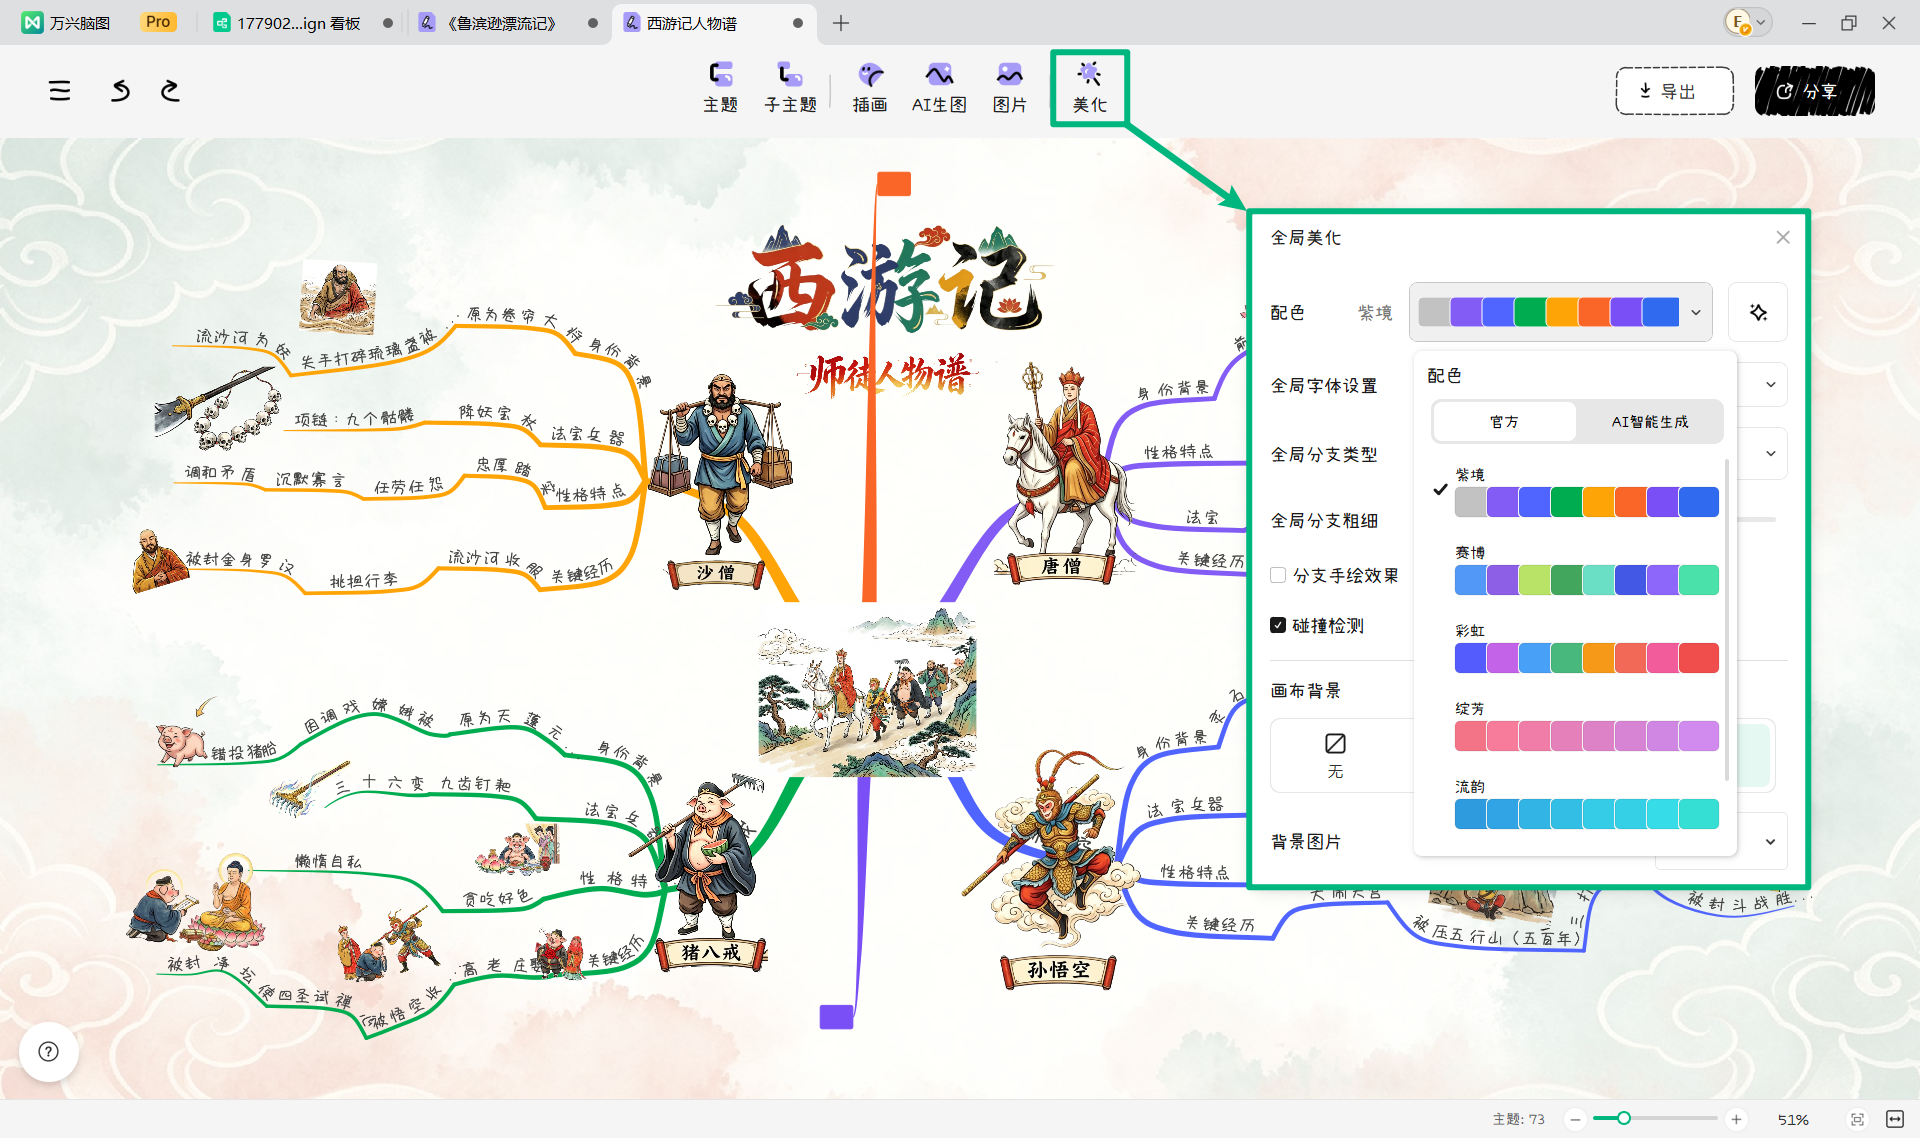Open the 美化 beautify tool

coord(1090,87)
